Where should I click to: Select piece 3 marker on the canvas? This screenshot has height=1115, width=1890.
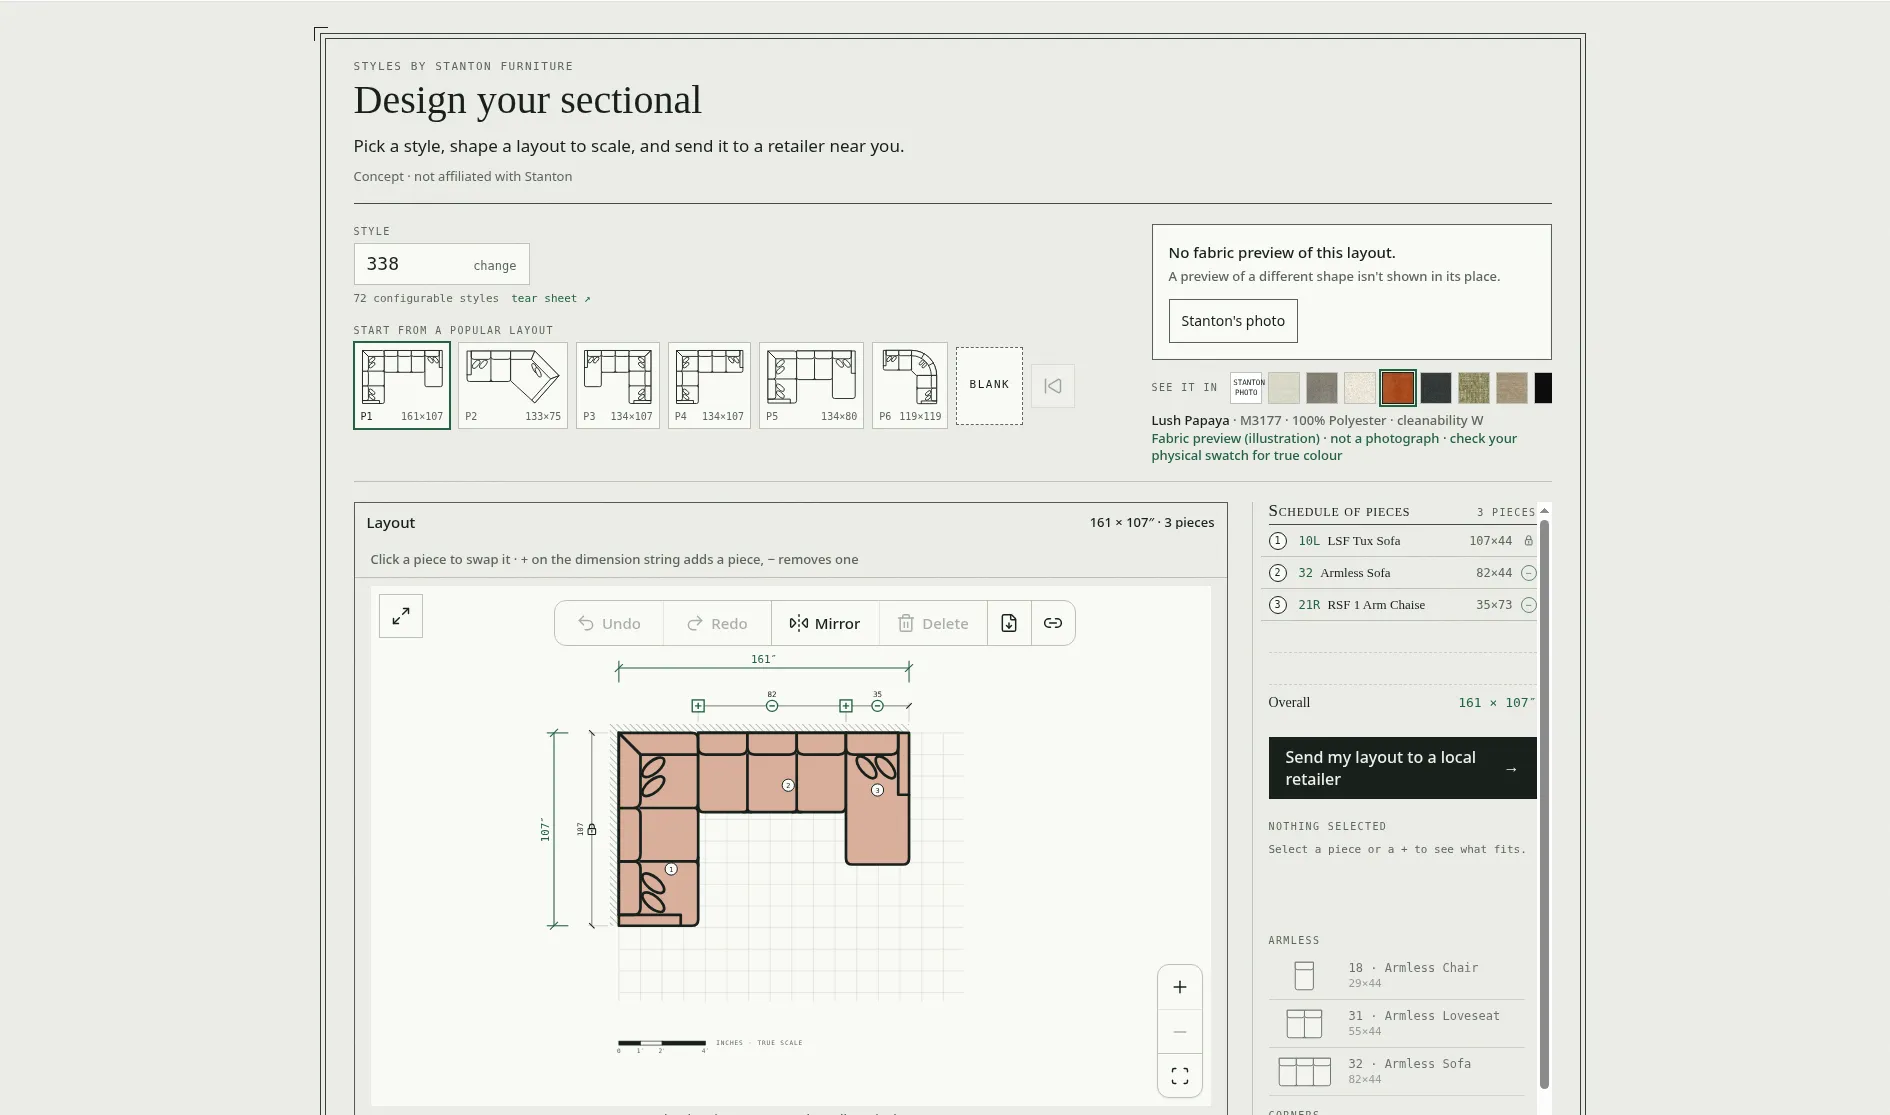click(877, 790)
